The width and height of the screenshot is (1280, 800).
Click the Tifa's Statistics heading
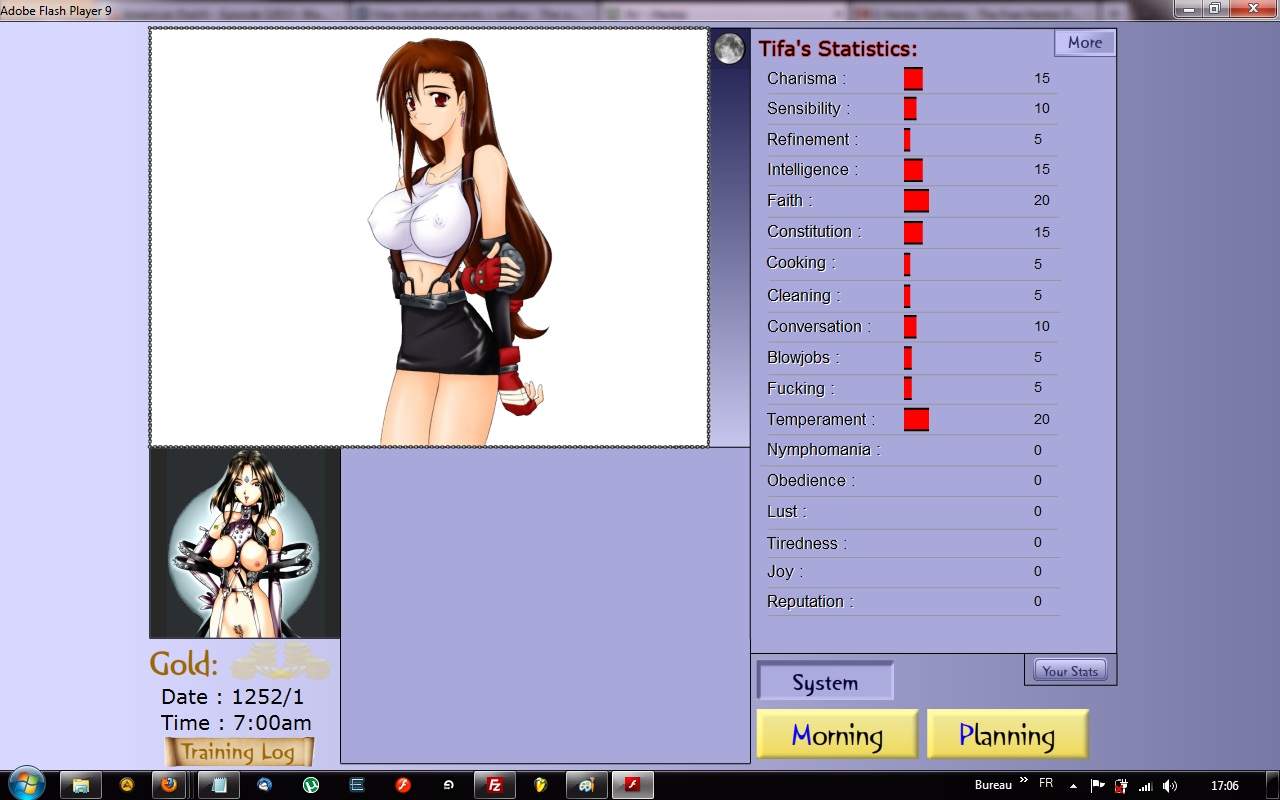coord(837,48)
